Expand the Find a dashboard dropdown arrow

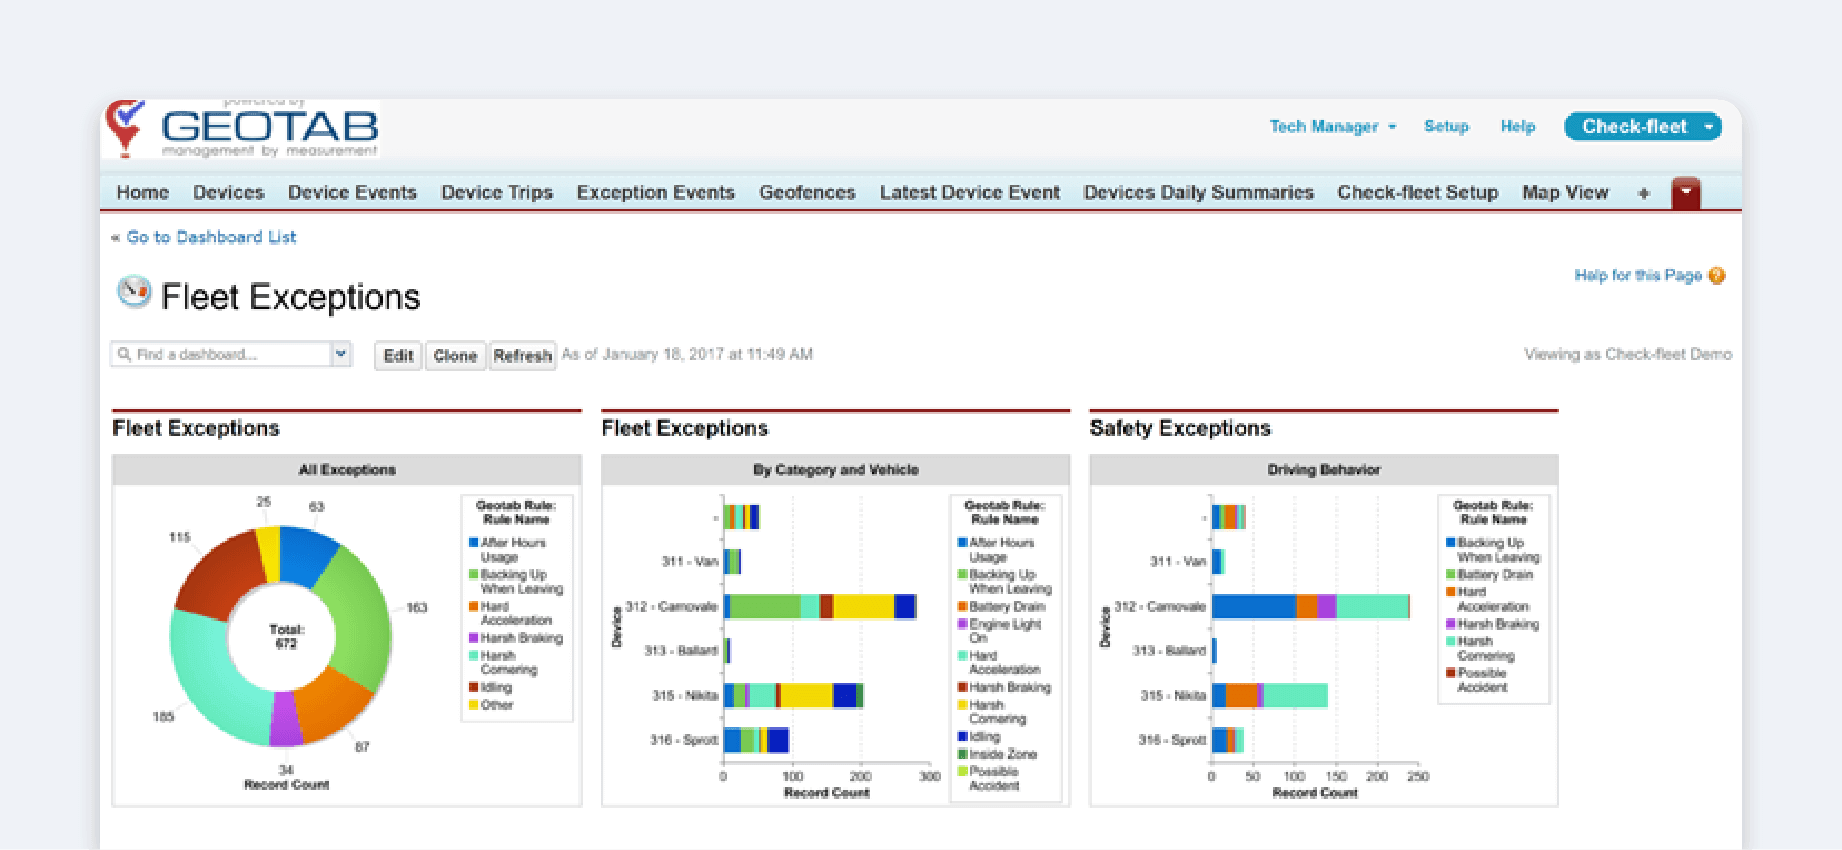(x=341, y=354)
